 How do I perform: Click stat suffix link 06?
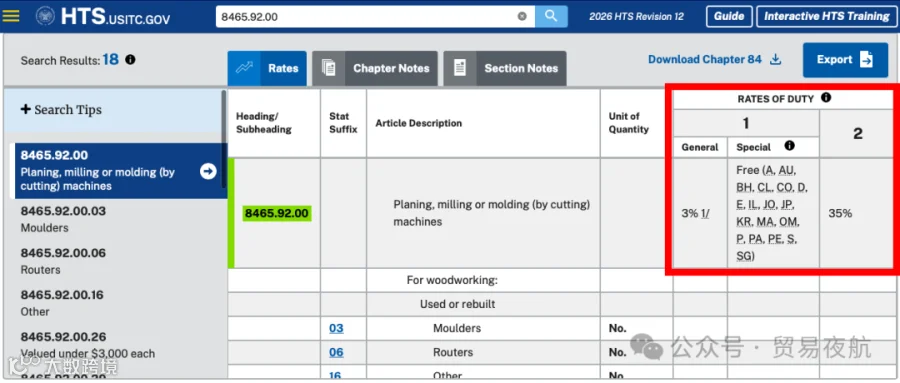pos(336,353)
